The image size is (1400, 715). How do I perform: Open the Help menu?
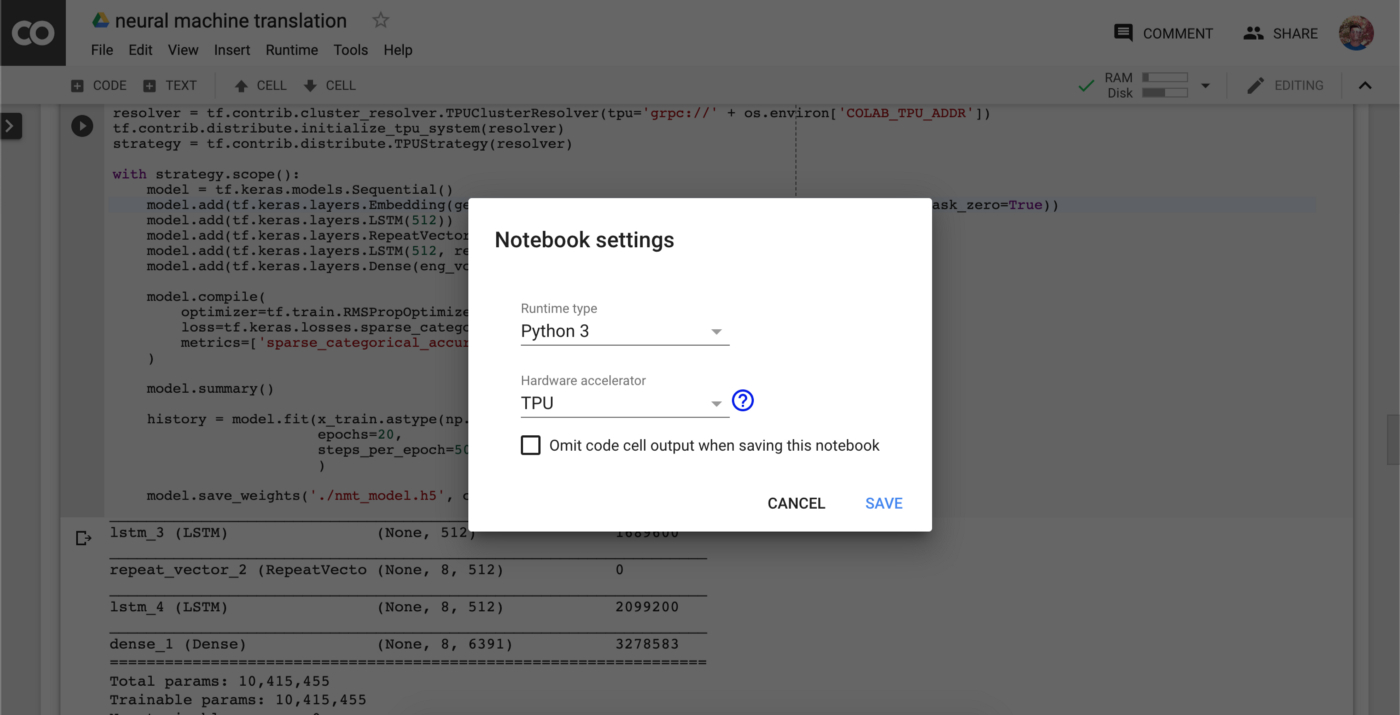pyautogui.click(x=398, y=50)
